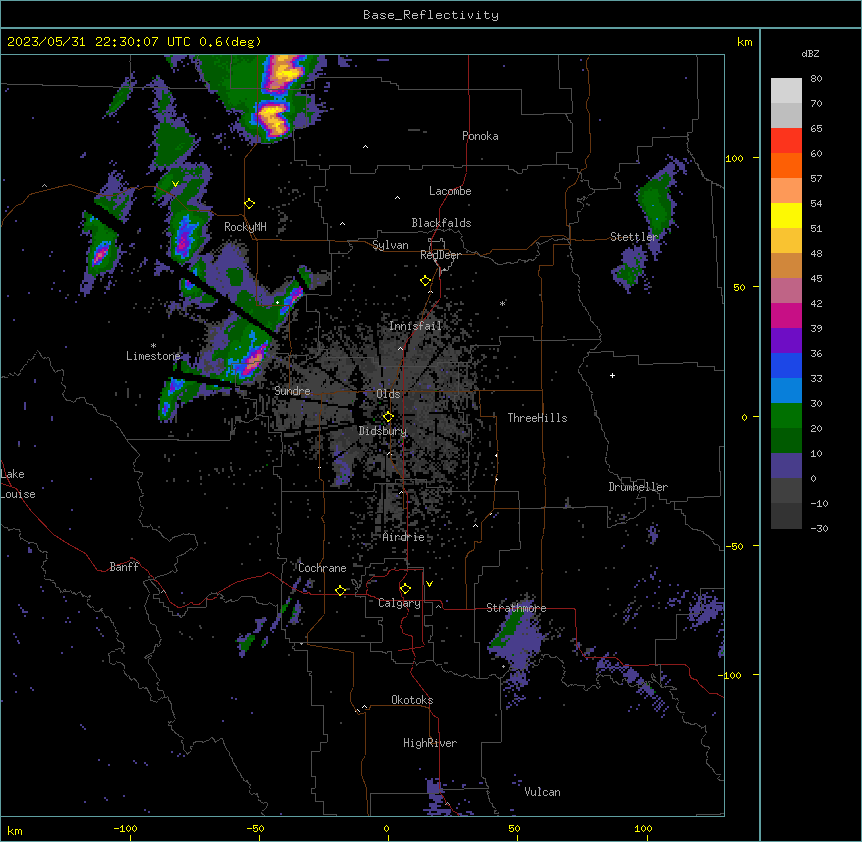862x842 pixels.
Task: Click the Didsbury town label
Action: click(x=383, y=431)
